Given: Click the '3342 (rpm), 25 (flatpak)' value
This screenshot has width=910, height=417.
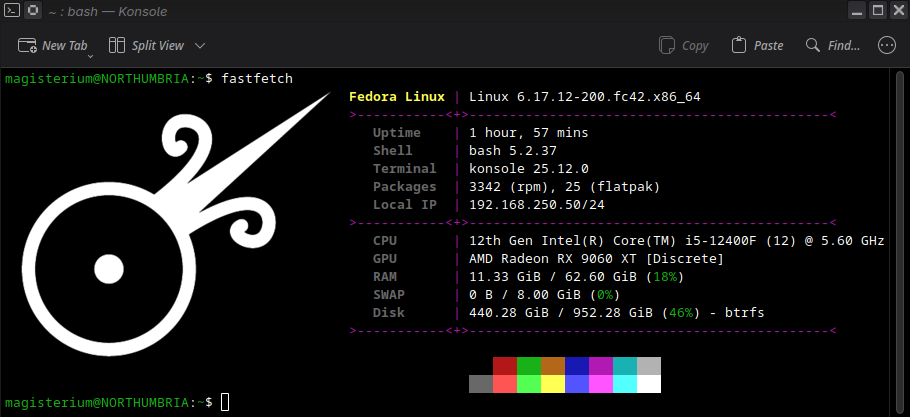Looking at the screenshot, I should click(x=565, y=187).
